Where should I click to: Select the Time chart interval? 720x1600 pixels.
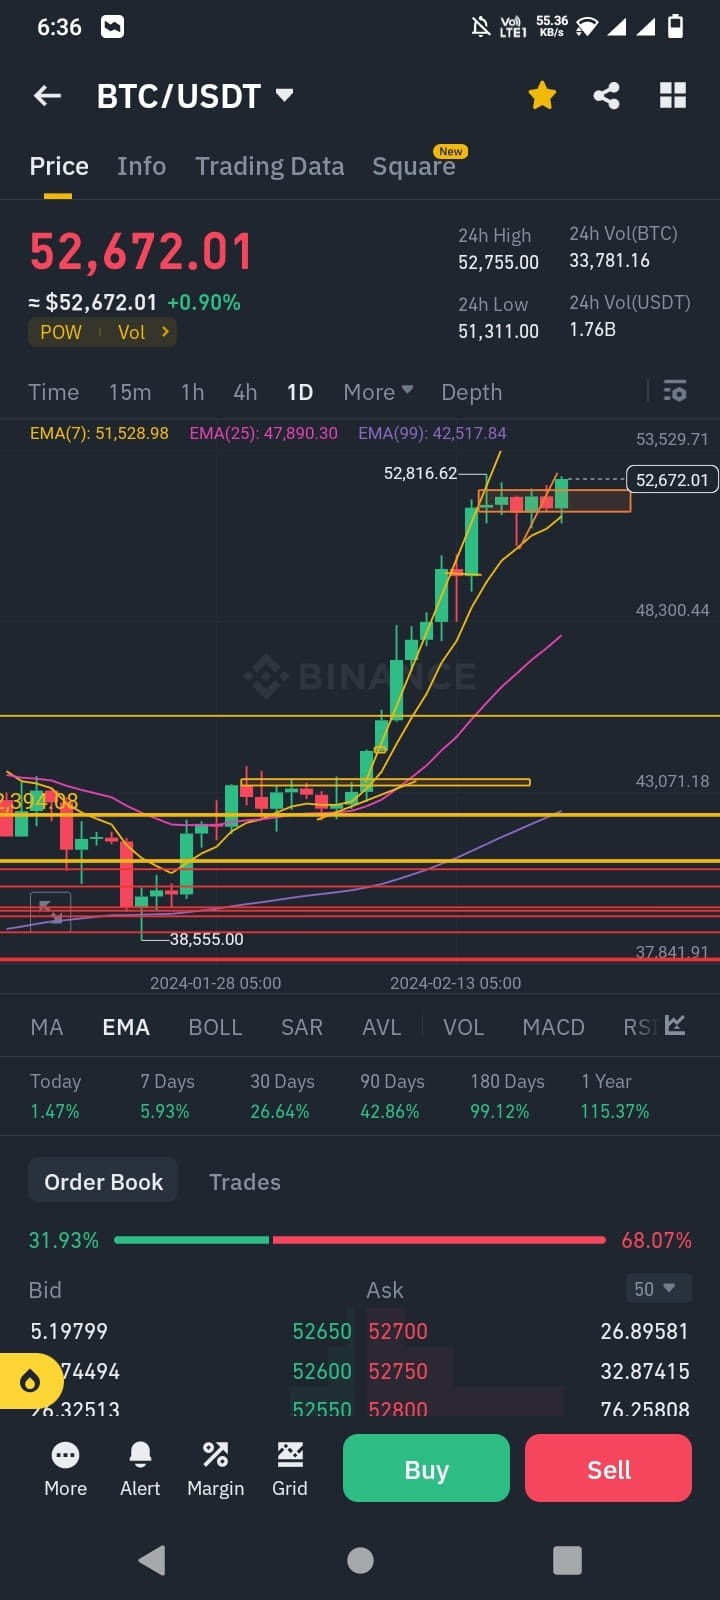53,392
